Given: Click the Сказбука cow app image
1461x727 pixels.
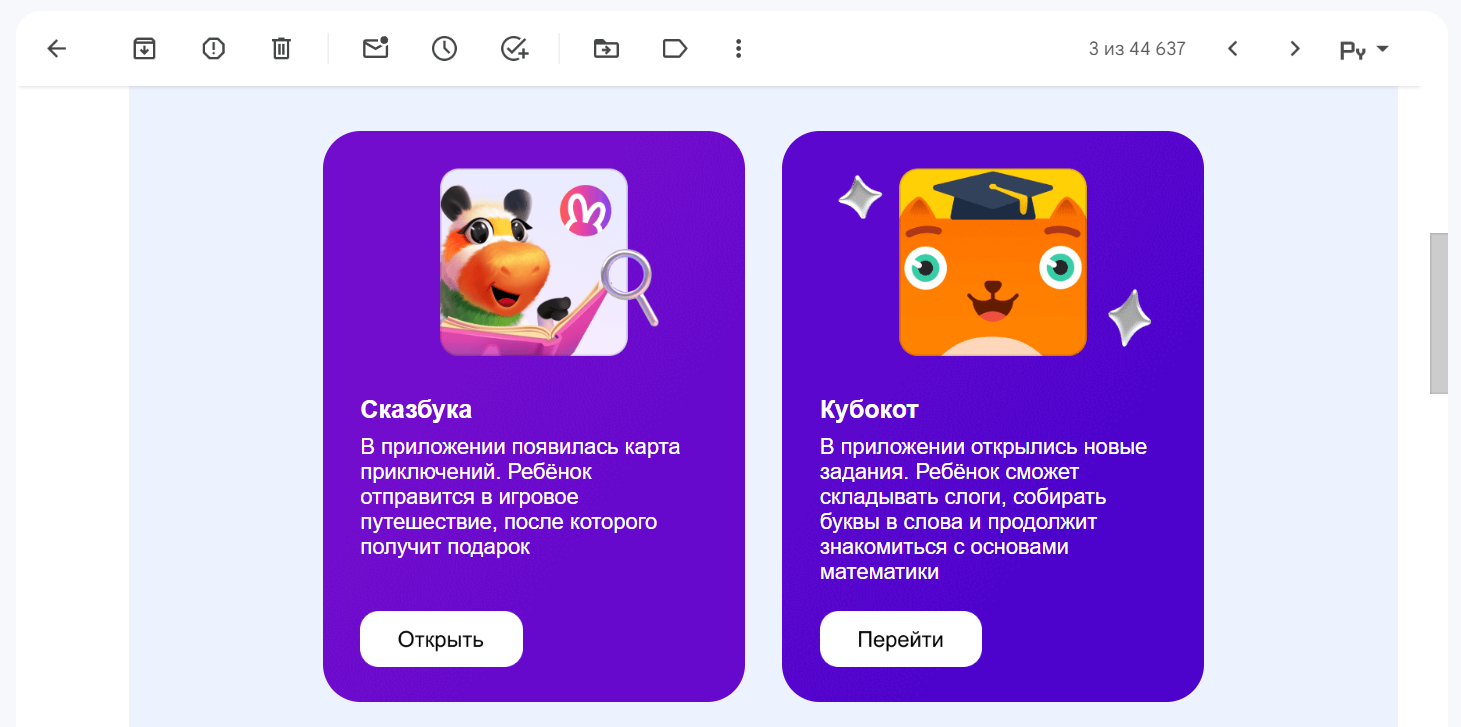Looking at the screenshot, I should (534, 262).
